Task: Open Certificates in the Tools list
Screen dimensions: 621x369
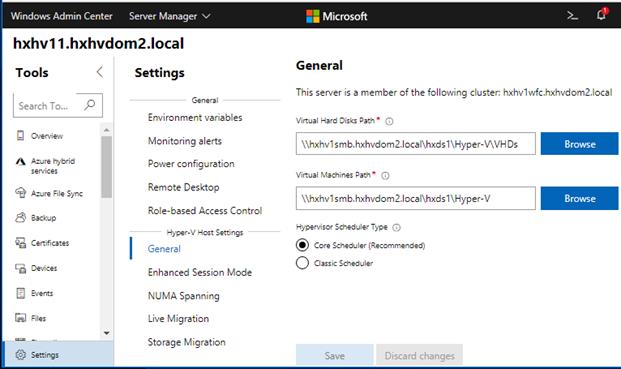Action: (50, 243)
